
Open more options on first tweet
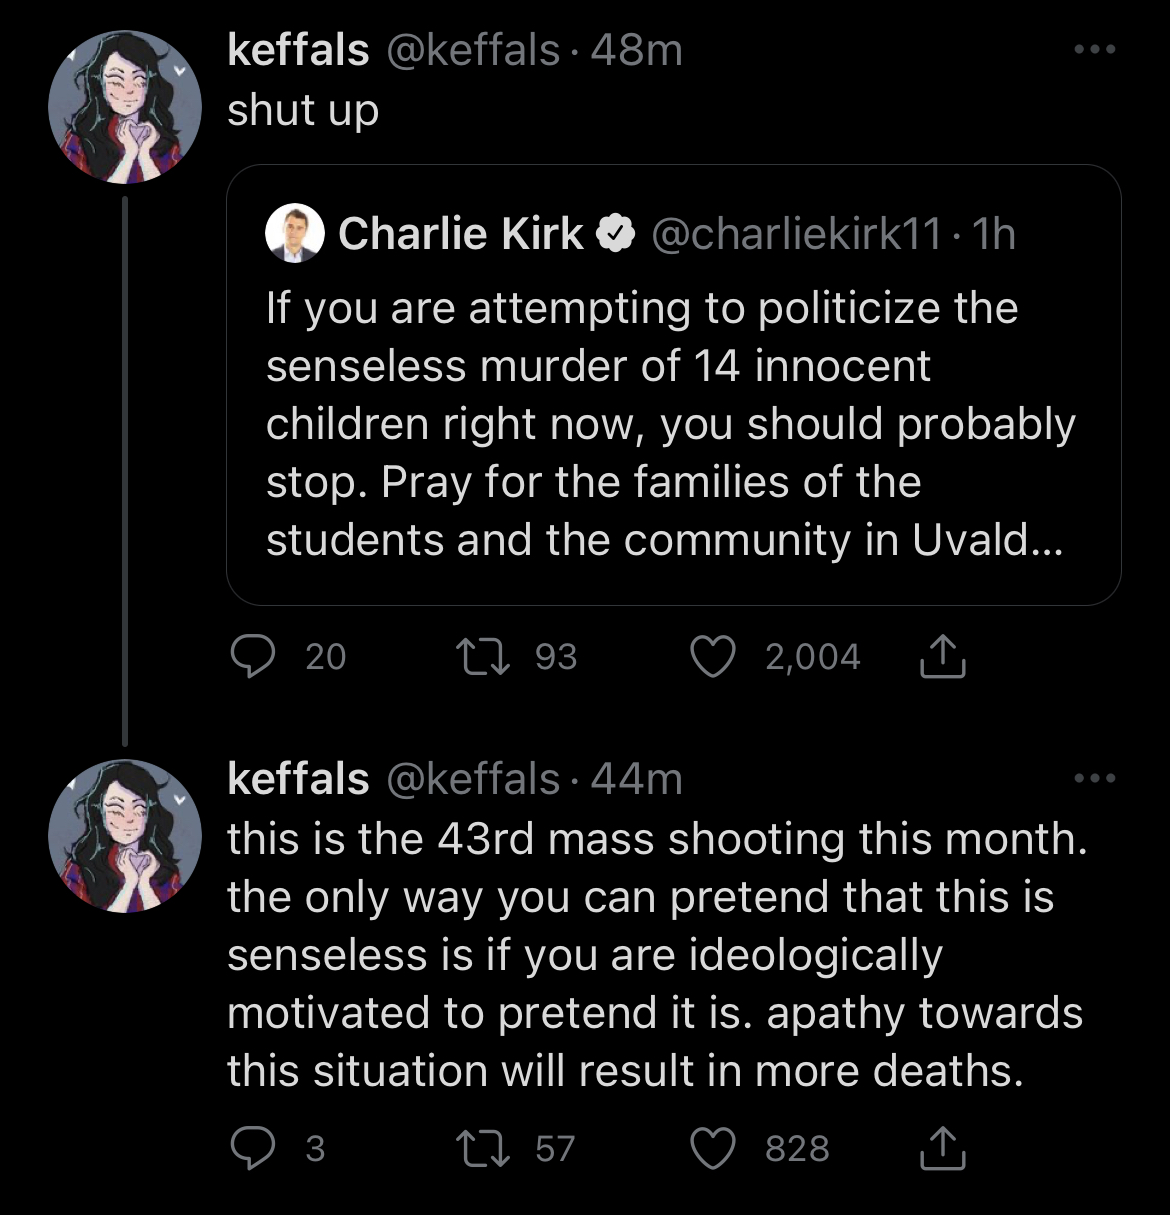click(x=1094, y=49)
